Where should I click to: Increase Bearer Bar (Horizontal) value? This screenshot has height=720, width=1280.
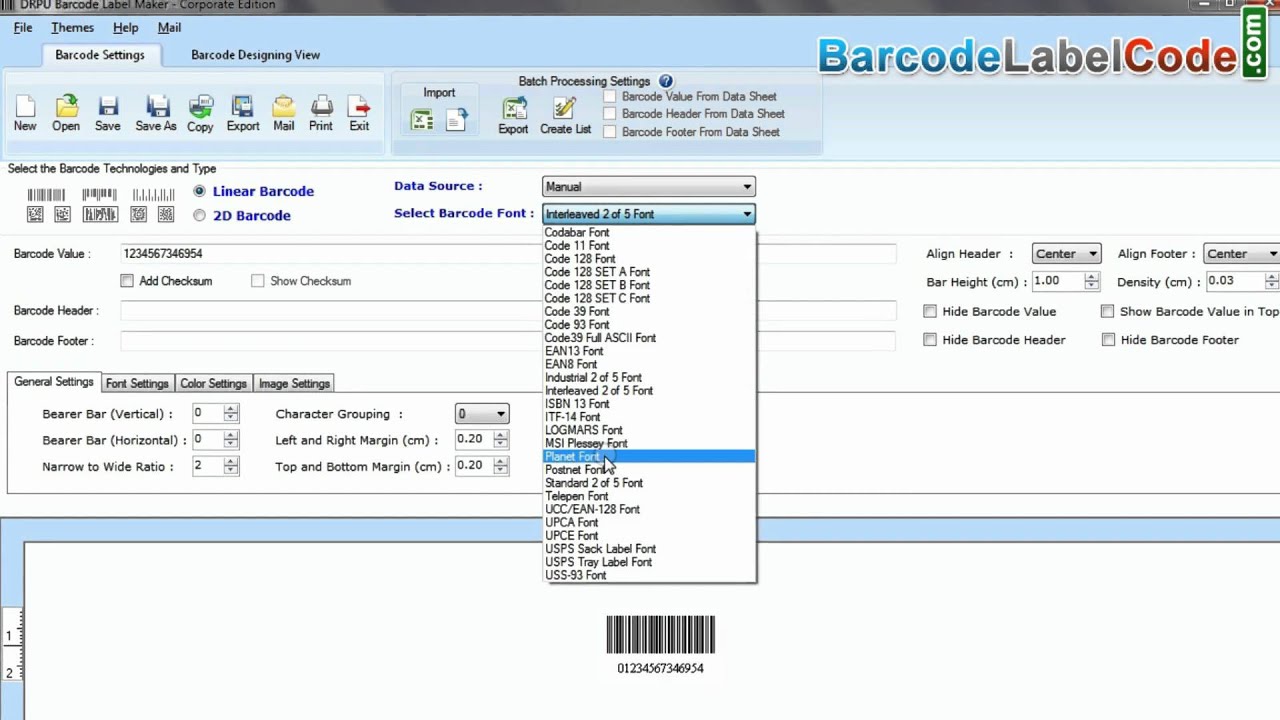[x=231, y=435]
